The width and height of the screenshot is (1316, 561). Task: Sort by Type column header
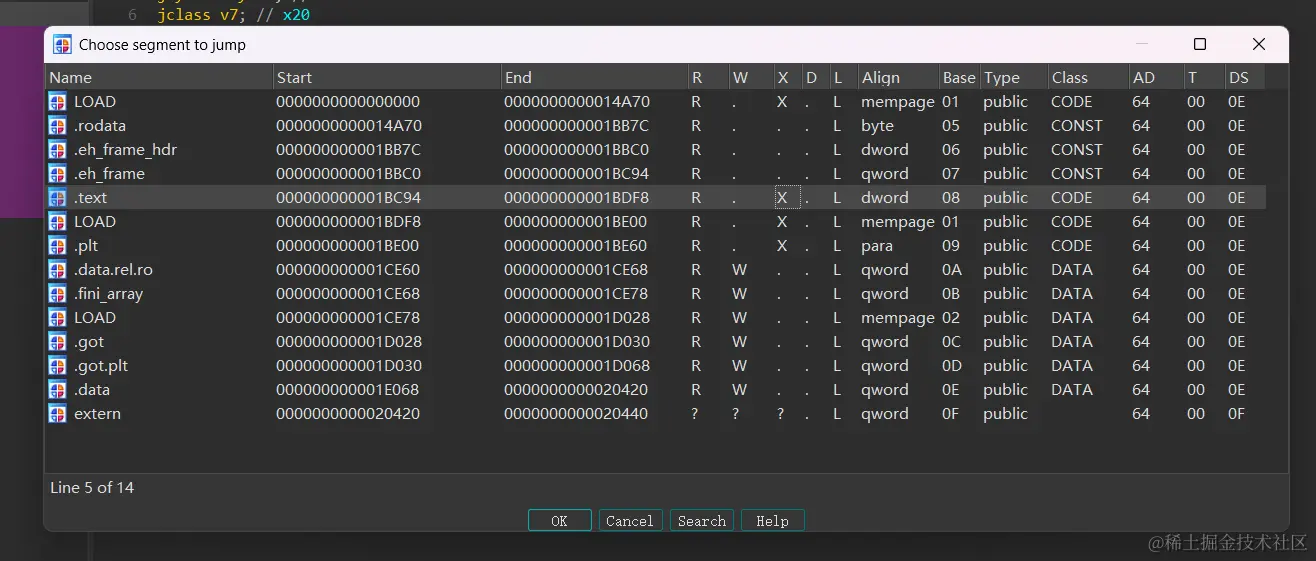(x=1014, y=77)
